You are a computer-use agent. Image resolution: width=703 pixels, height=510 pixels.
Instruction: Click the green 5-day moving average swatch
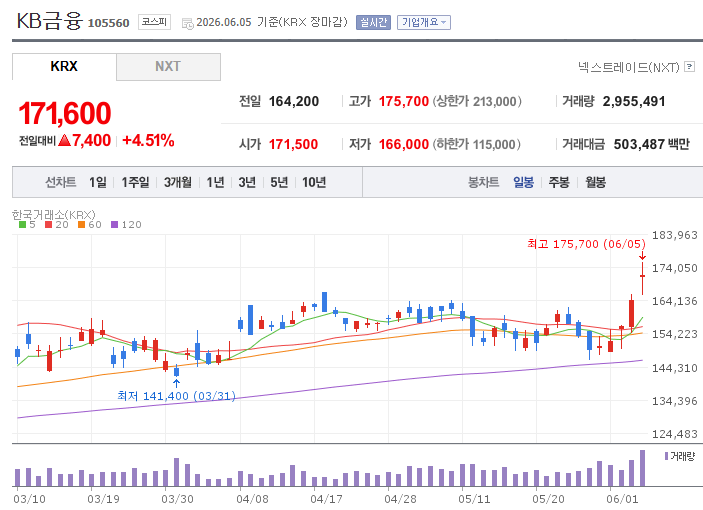(22, 225)
